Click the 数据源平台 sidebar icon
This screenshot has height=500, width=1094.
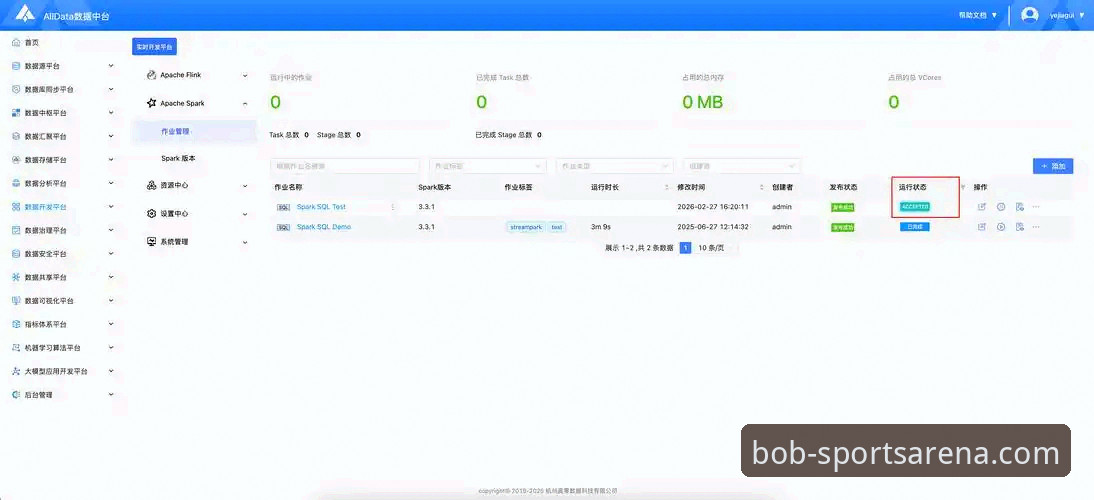point(17,66)
